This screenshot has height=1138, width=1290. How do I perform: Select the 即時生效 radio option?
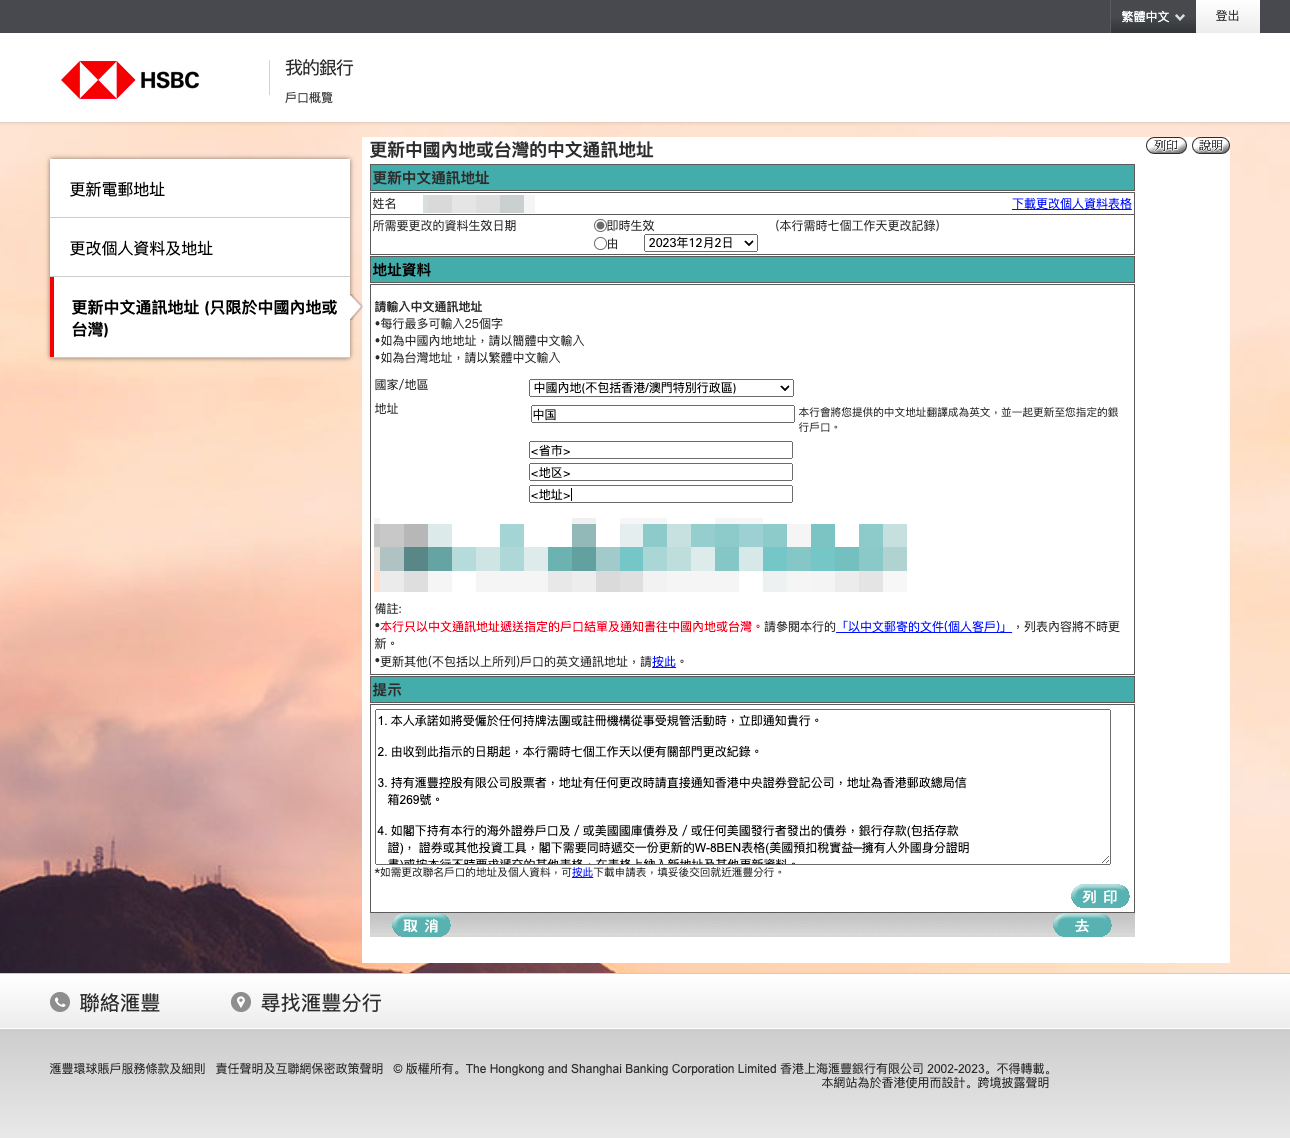point(600,226)
